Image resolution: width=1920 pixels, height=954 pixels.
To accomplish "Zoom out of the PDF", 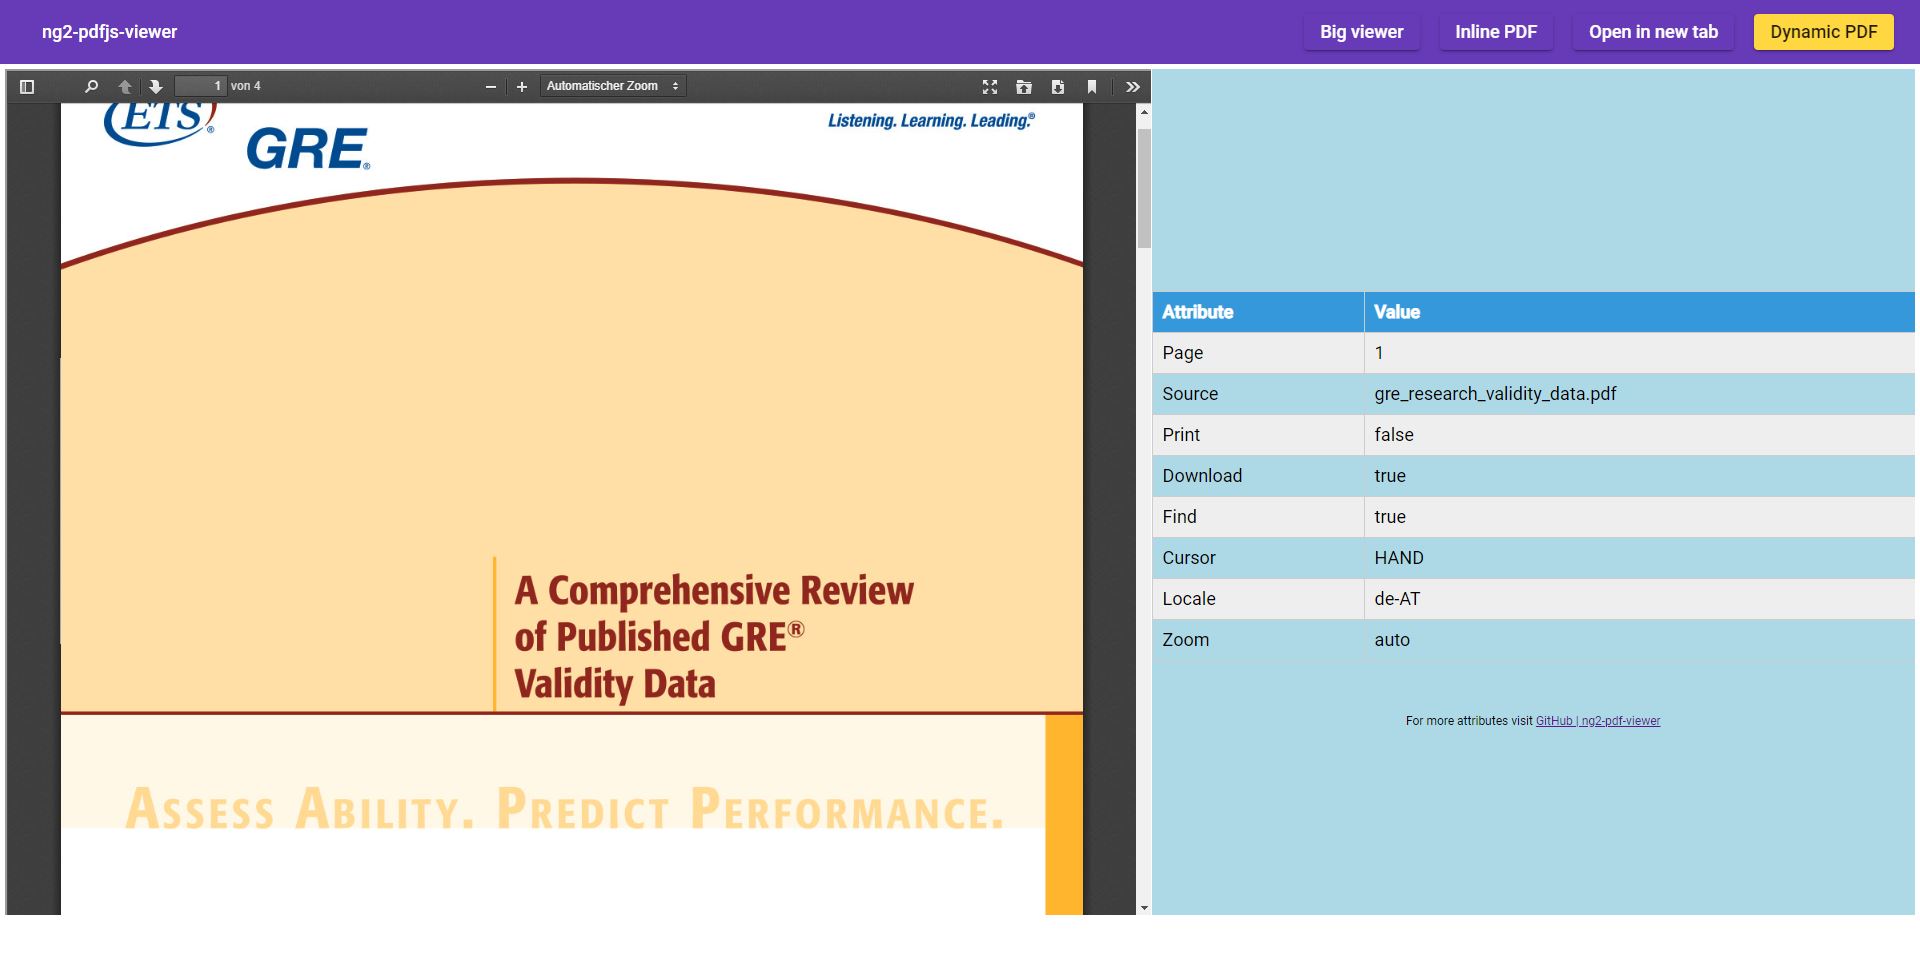I will 491,87.
